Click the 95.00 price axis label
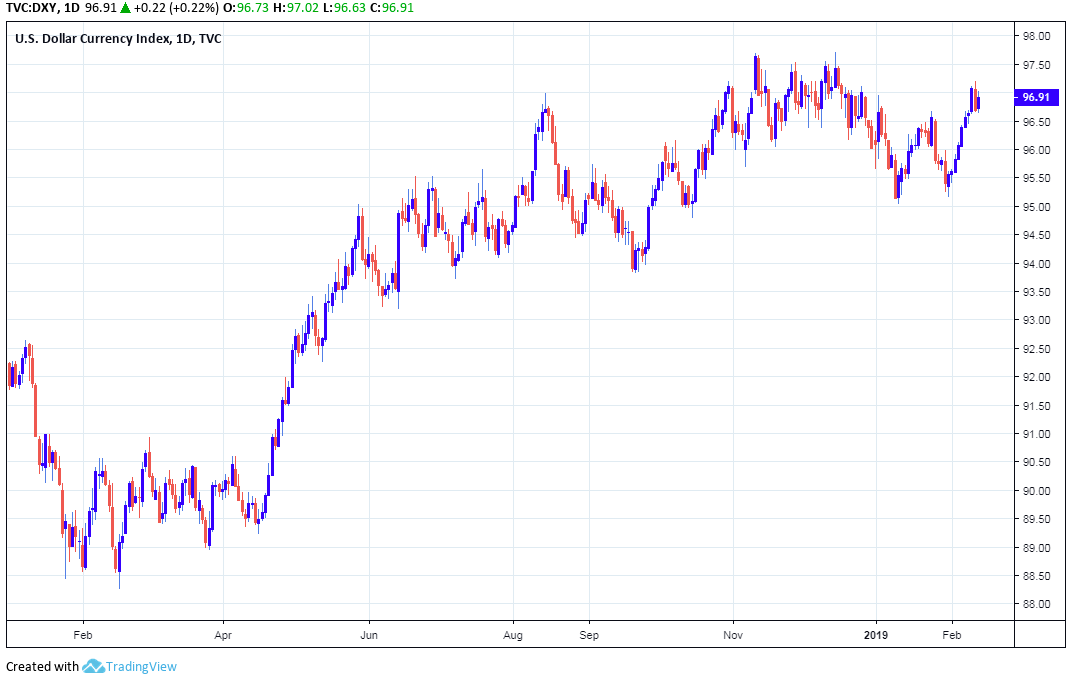This screenshot has width=1068, height=681. pos(1036,207)
